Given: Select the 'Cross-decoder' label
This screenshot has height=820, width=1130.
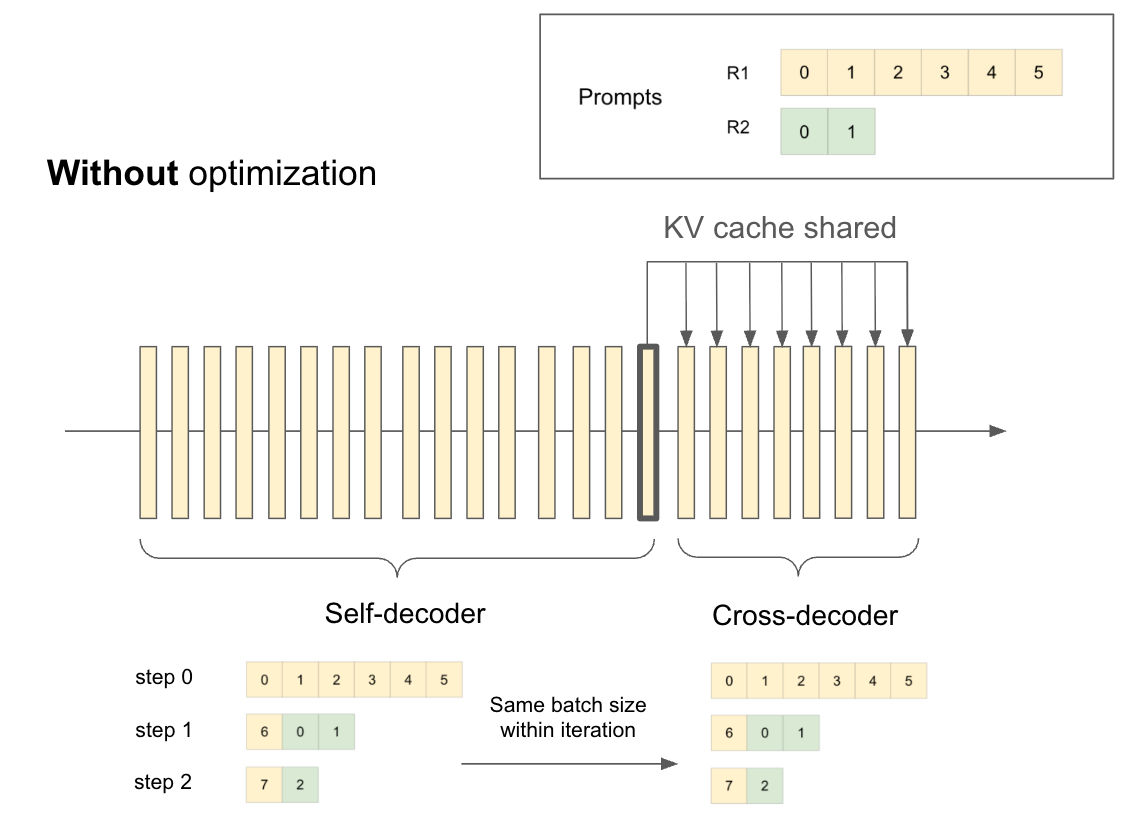Looking at the screenshot, I should click(x=805, y=615).
